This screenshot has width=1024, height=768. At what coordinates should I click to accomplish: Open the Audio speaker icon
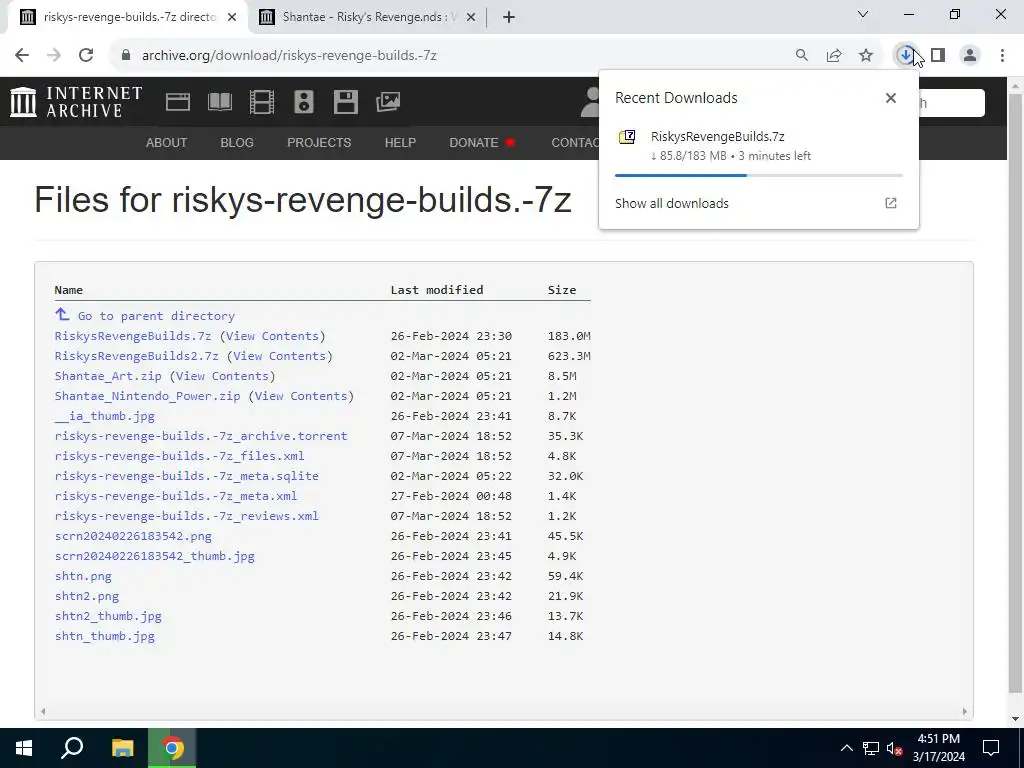(x=304, y=102)
